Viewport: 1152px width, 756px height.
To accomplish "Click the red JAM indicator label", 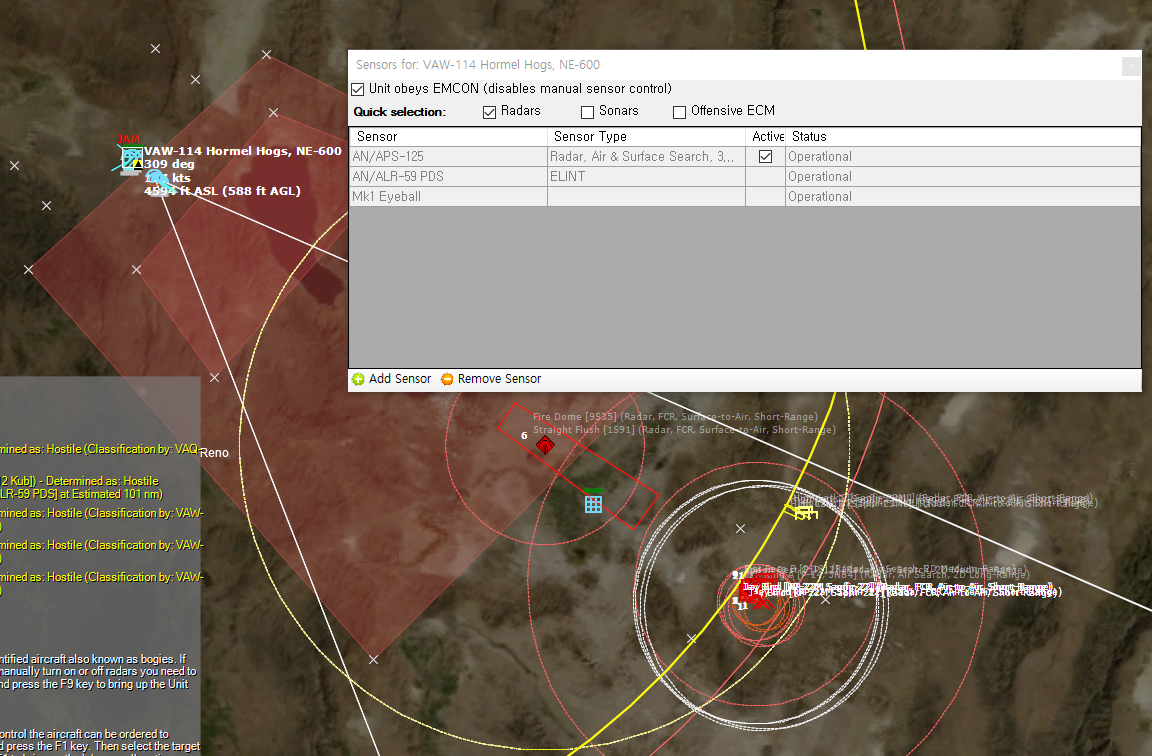I will 129,139.
